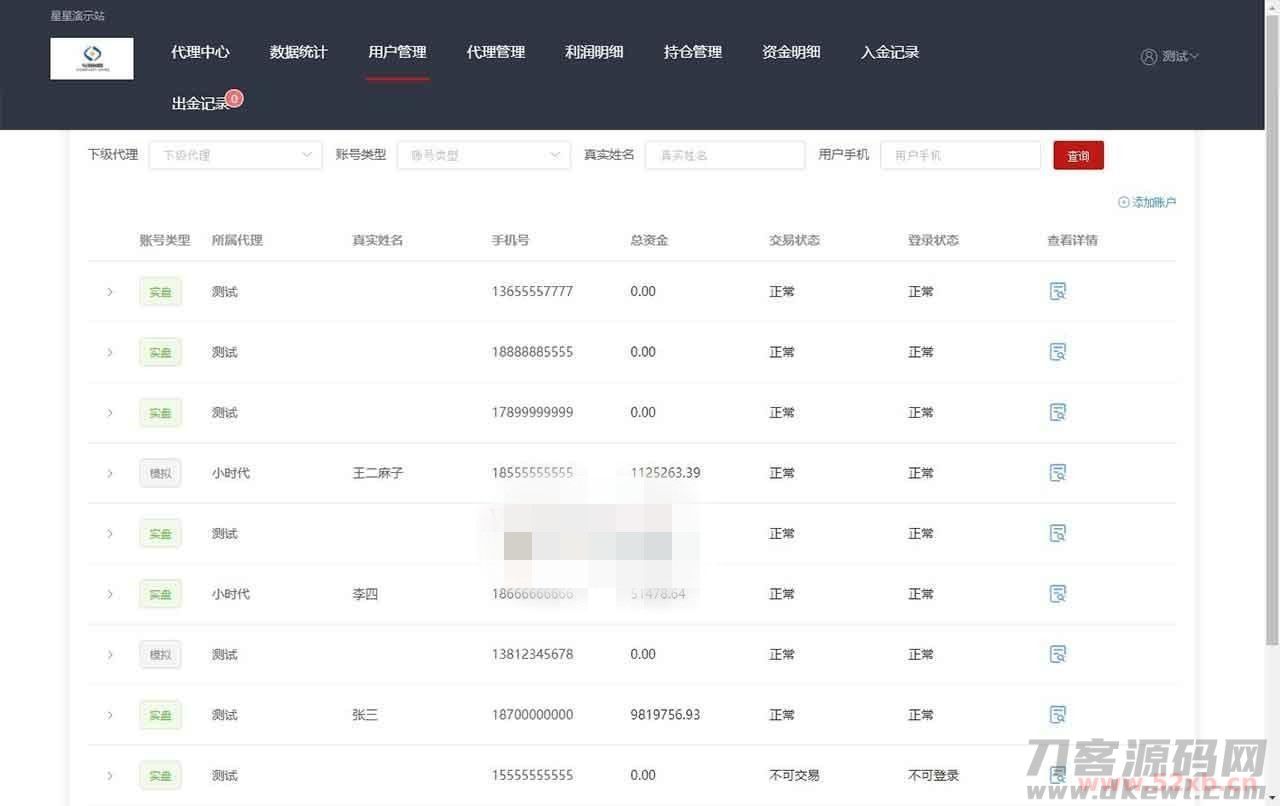Expand the 王二麻子 user row
Screen dimensions: 1280x806
pyautogui.click(x=110, y=473)
